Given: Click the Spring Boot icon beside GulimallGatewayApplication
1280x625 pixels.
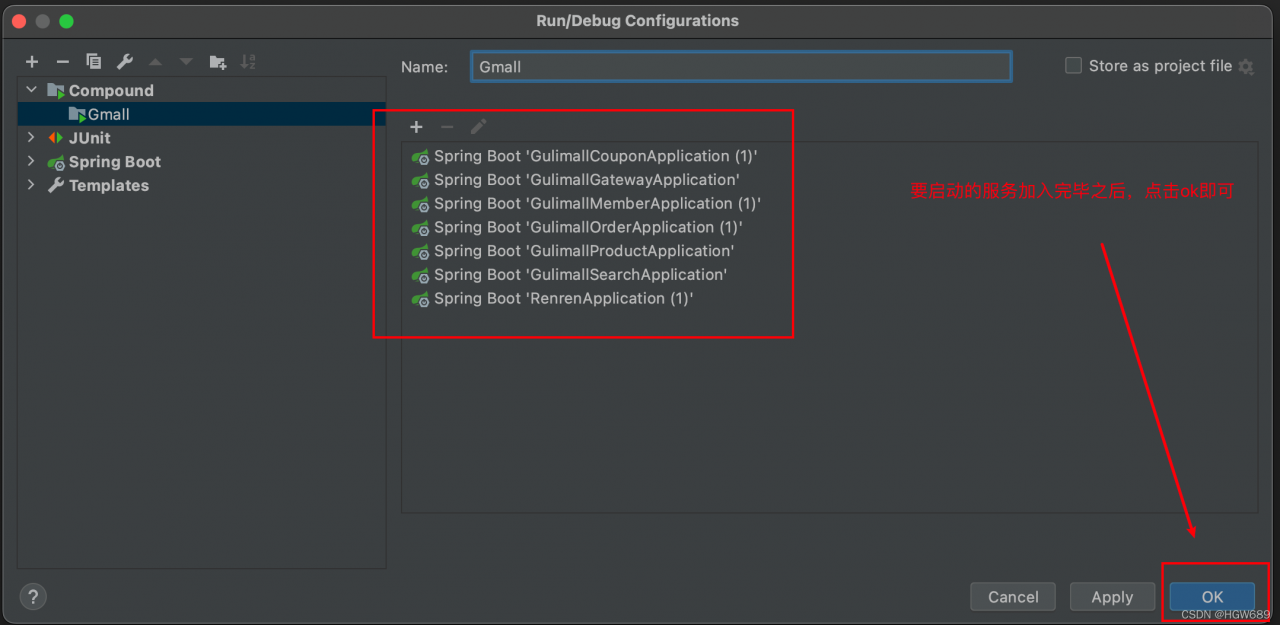Looking at the screenshot, I should (420, 181).
